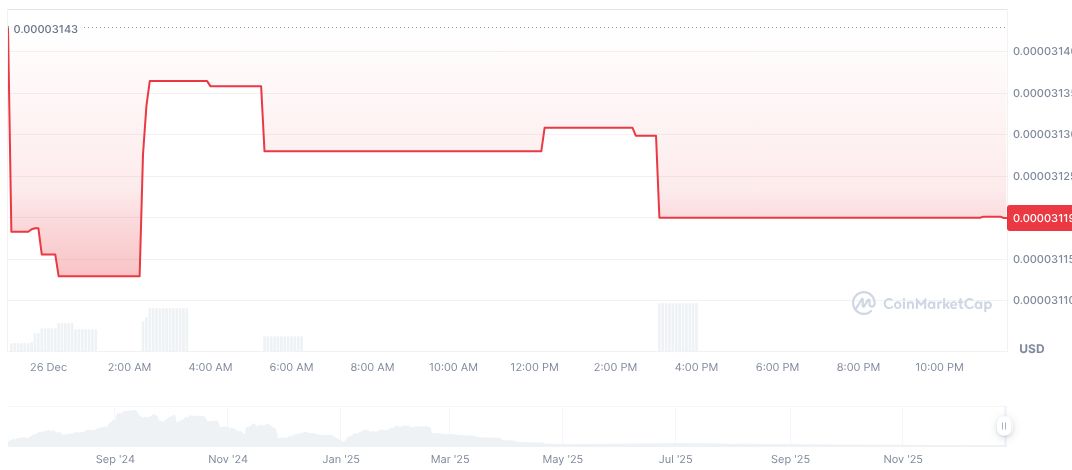Click the volume bars near 3:00 AM
The height and width of the screenshot is (470, 1072).
pos(165,330)
